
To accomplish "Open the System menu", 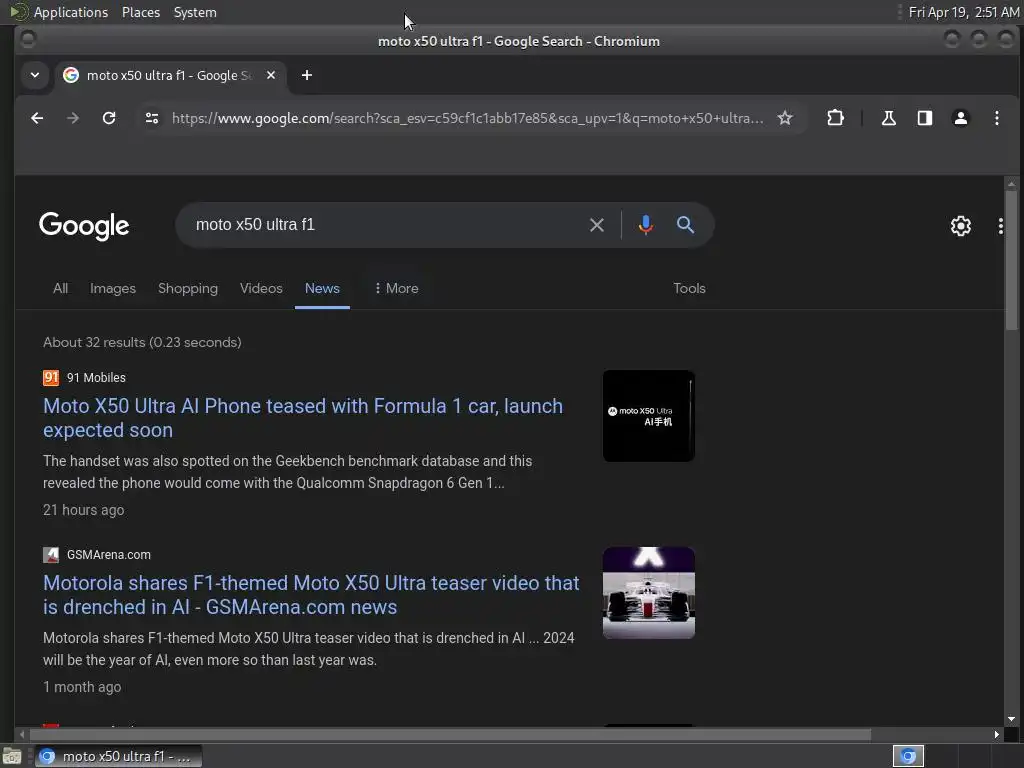I will click(x=195, y=12).
